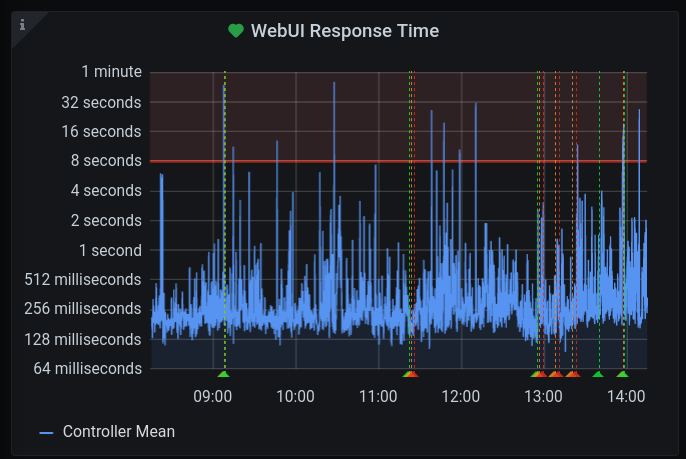Click the 13:00 x-axis label
Image resolution: width=686 pixels, height=459 pixels.
point(543,396)
